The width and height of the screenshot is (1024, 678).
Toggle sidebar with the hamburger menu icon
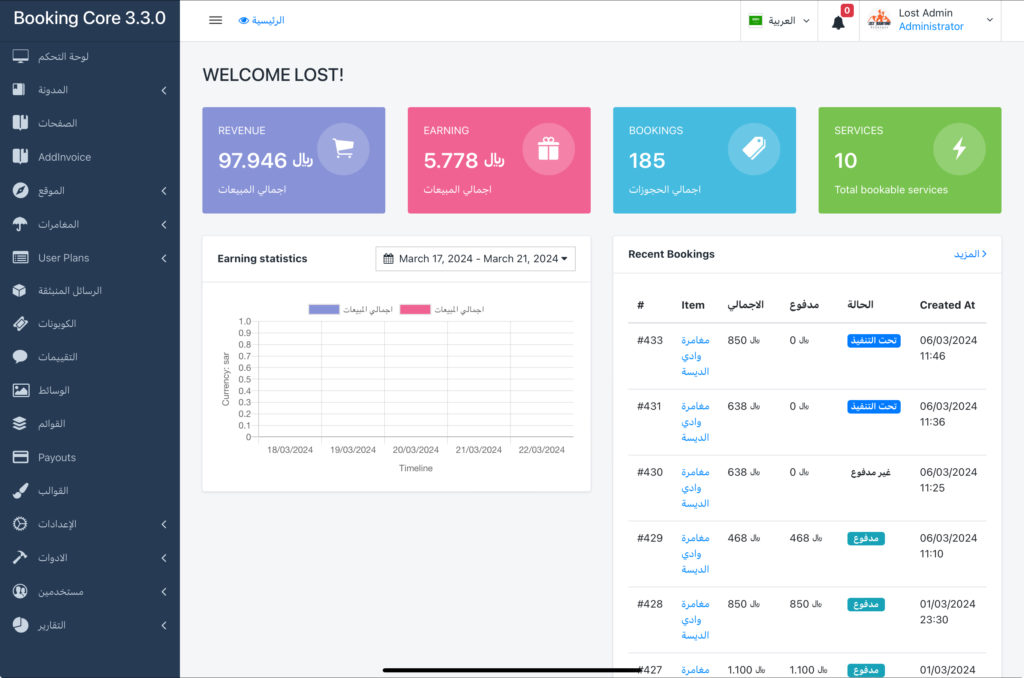pyautogui.click(x=216, y=20)
